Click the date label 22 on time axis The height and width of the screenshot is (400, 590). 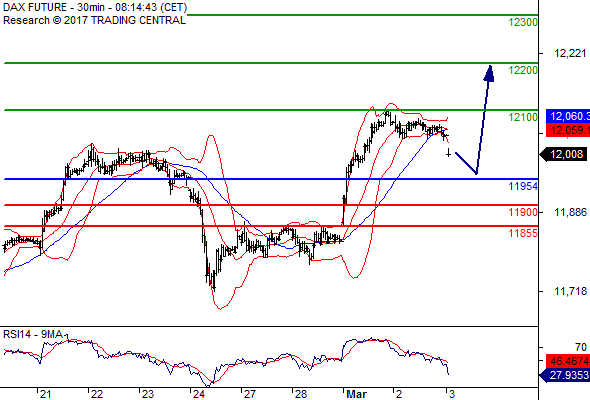[x=97, y=394]
